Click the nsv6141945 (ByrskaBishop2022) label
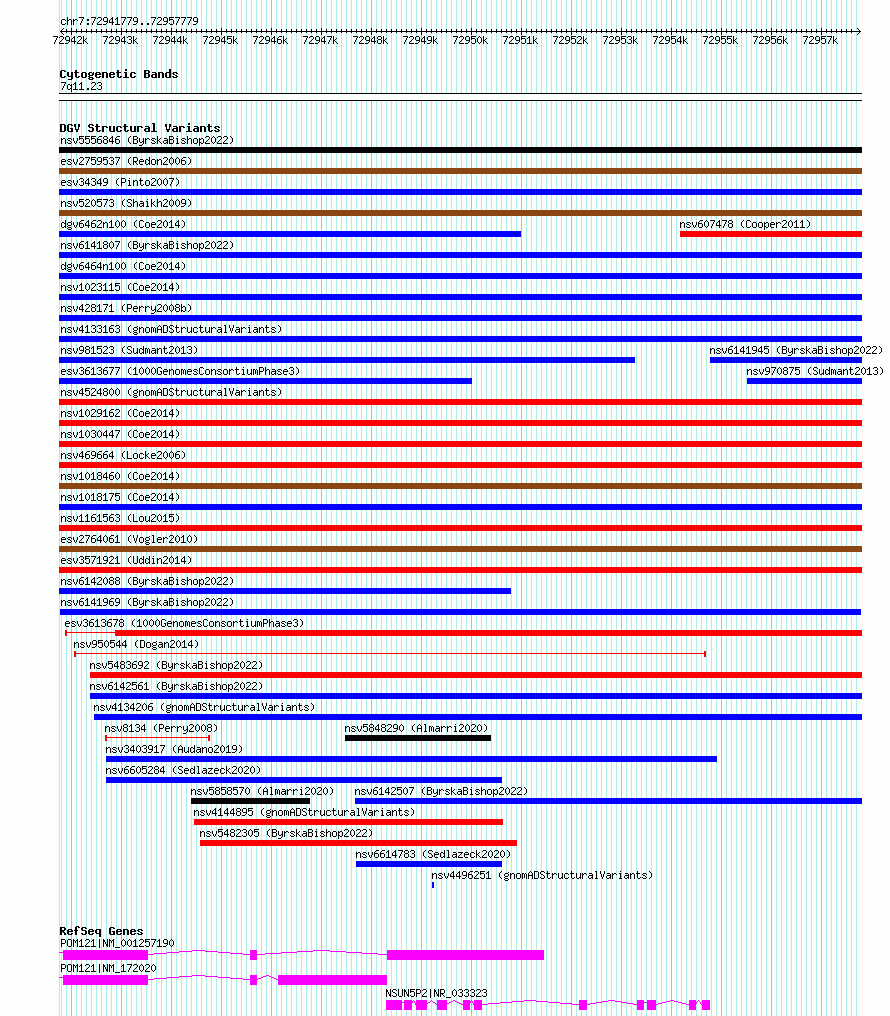890x1016 pixels. (796, 351)
